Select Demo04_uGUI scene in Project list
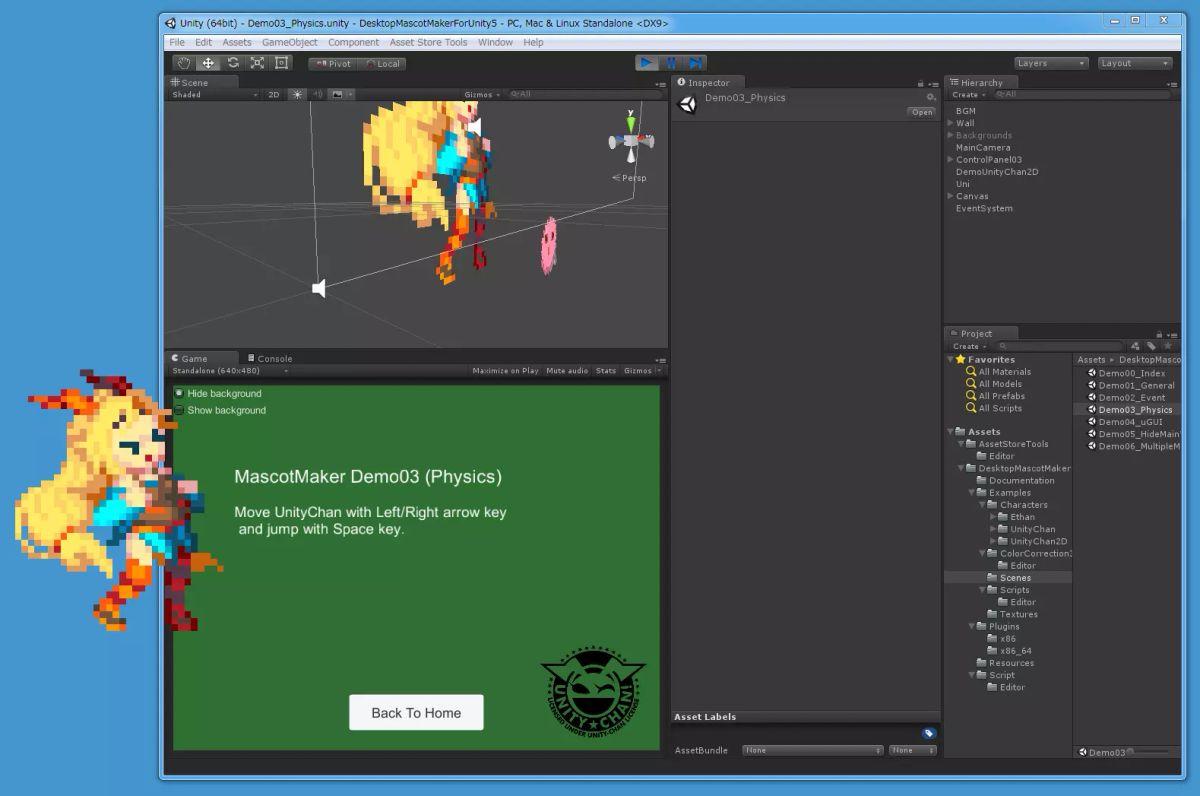 point(1129,422)
